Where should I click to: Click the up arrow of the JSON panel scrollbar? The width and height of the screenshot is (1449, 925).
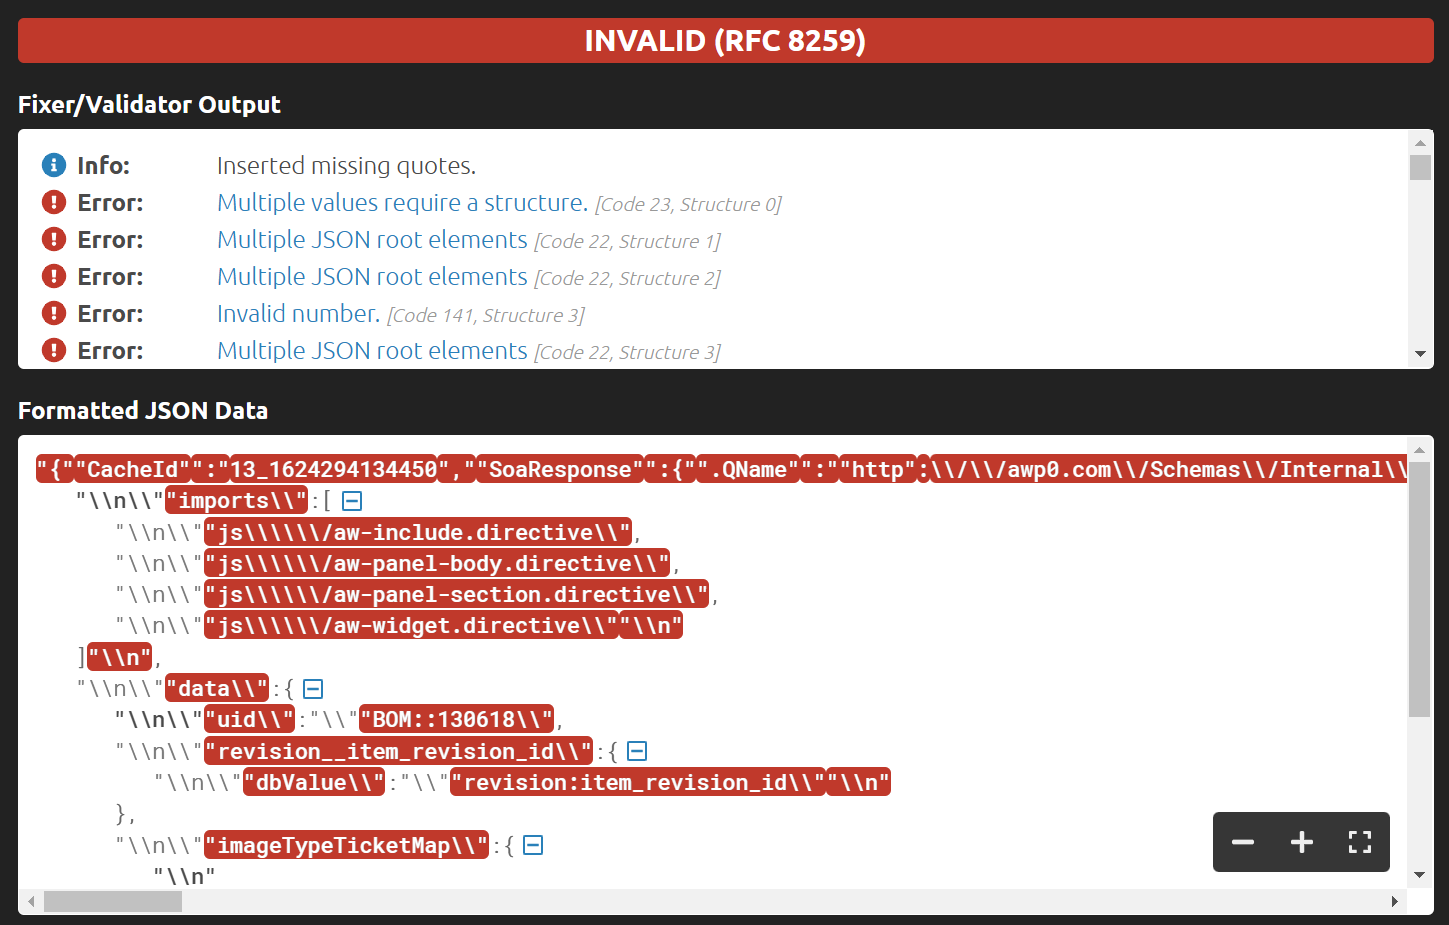tap(1421, 451)
